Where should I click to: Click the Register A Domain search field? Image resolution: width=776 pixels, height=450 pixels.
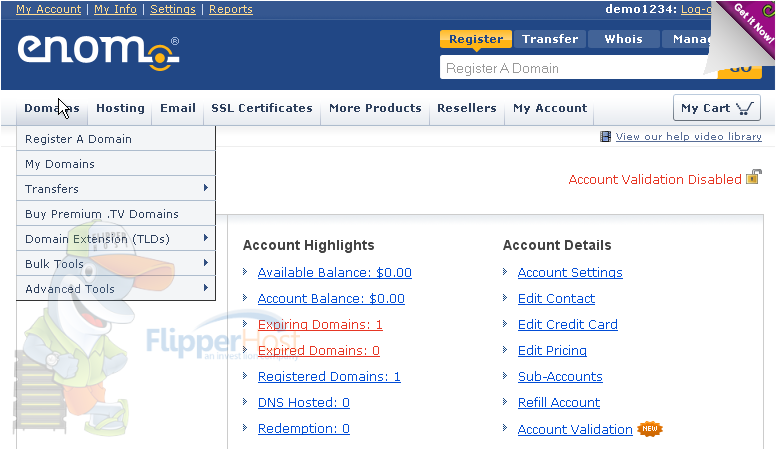pos(578,68)
